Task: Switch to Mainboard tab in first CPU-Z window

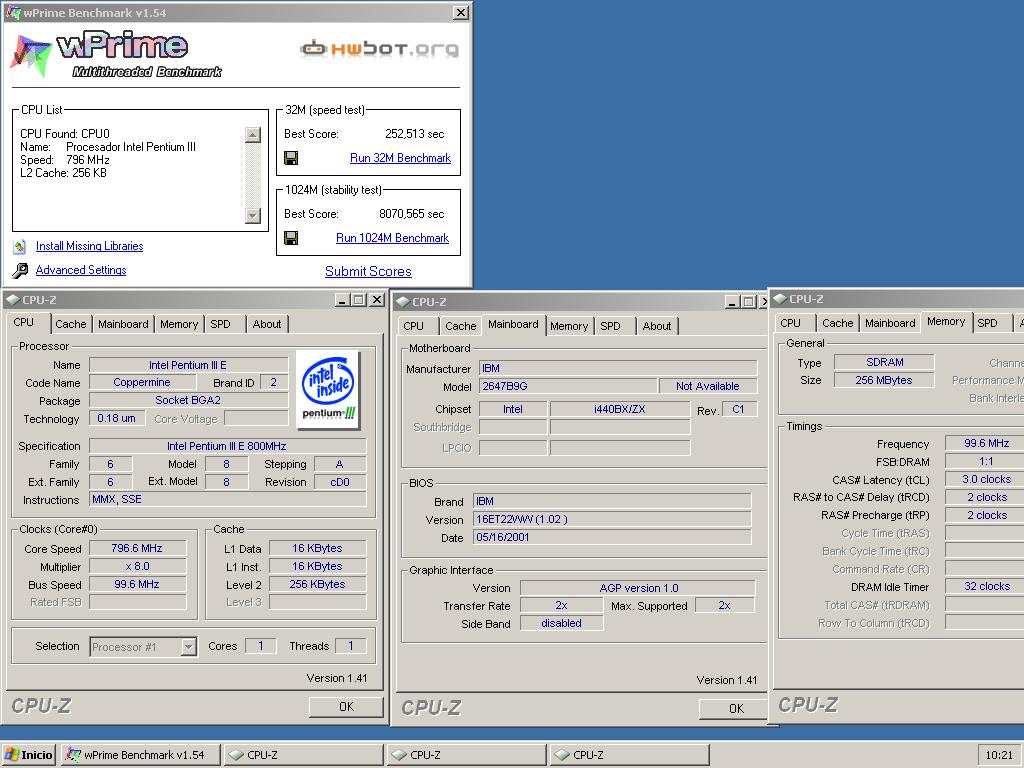Action: coord(123,324)
